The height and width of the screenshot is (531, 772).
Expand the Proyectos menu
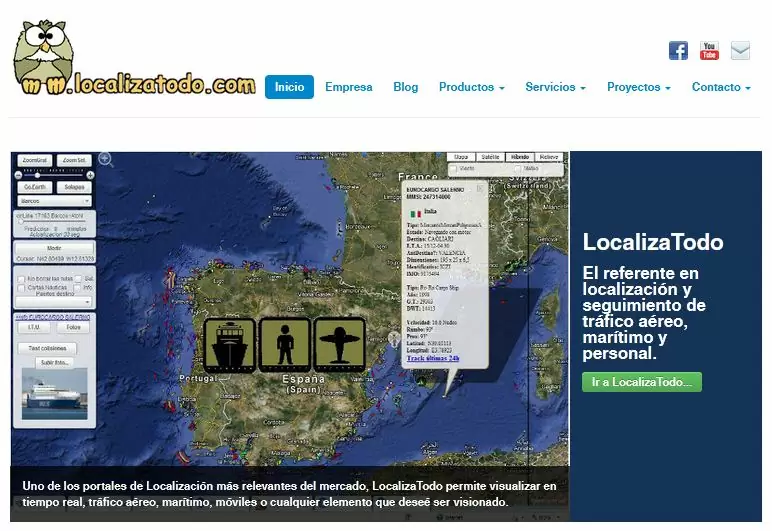(639, 87)
